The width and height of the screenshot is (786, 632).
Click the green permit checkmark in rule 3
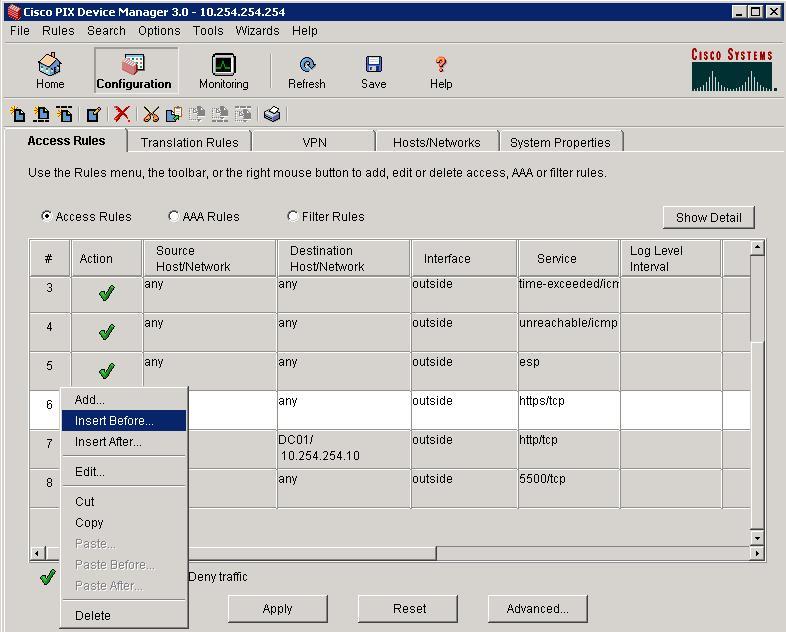tap(106, 293)
